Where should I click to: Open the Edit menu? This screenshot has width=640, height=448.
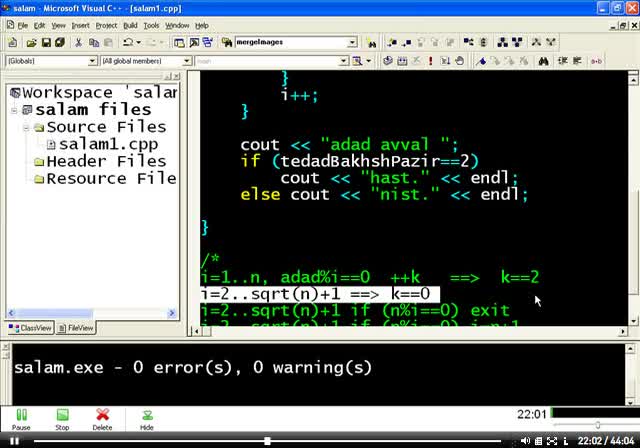pyautogui.click(x=39, y=26)
